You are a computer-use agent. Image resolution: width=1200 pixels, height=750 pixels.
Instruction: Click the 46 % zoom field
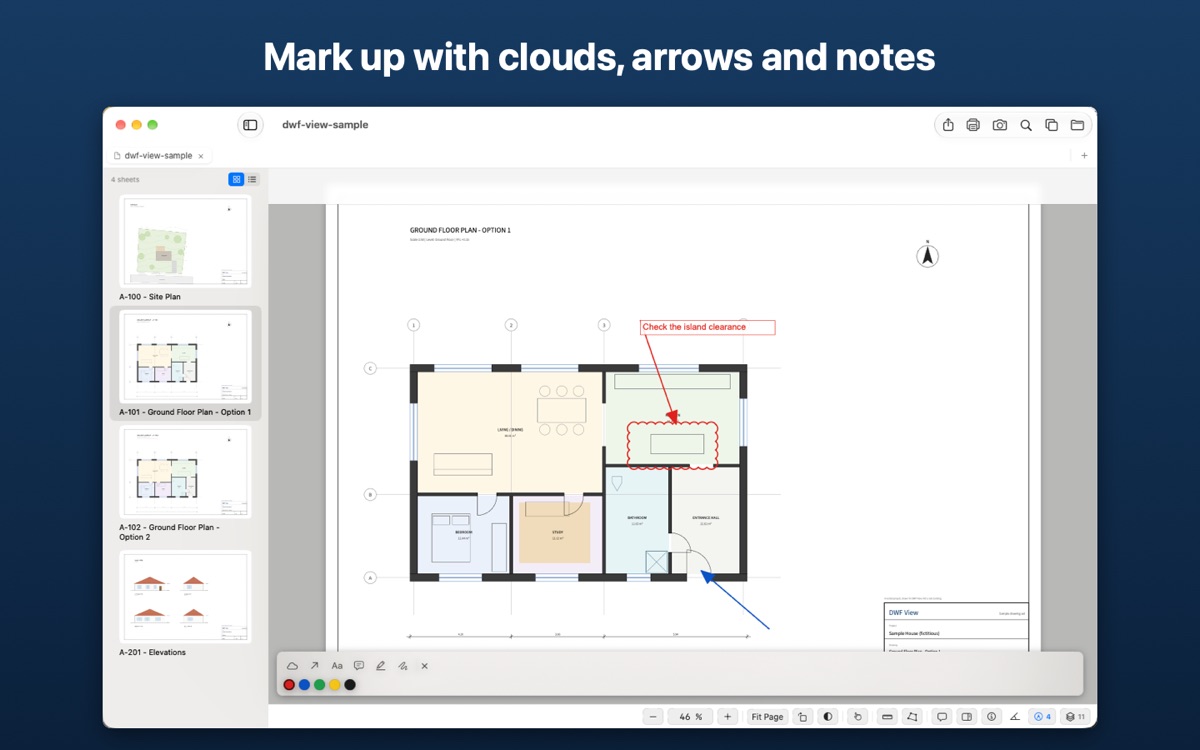(x=691, y=717)
